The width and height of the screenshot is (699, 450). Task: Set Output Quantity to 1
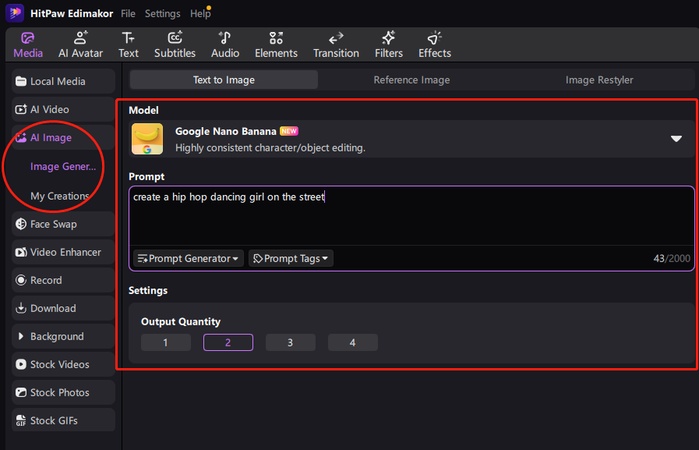pos(165,343)
